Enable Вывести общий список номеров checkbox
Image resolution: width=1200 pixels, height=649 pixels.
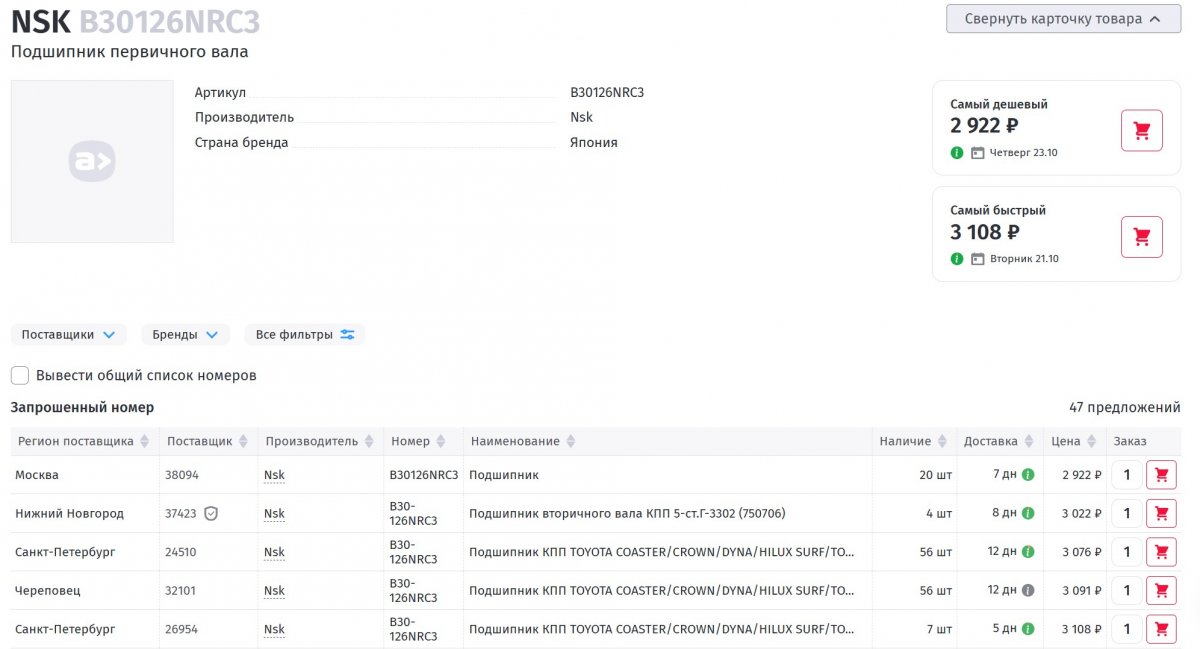(20, 376)
